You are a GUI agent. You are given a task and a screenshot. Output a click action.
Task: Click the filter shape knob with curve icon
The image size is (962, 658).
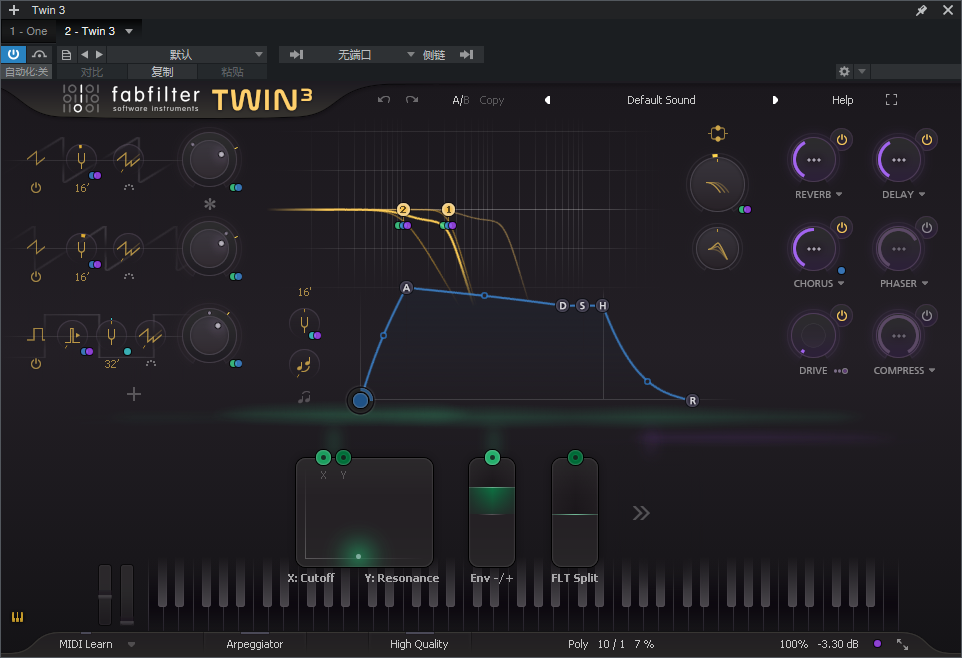pyautogui.click(x=717, y=185)
